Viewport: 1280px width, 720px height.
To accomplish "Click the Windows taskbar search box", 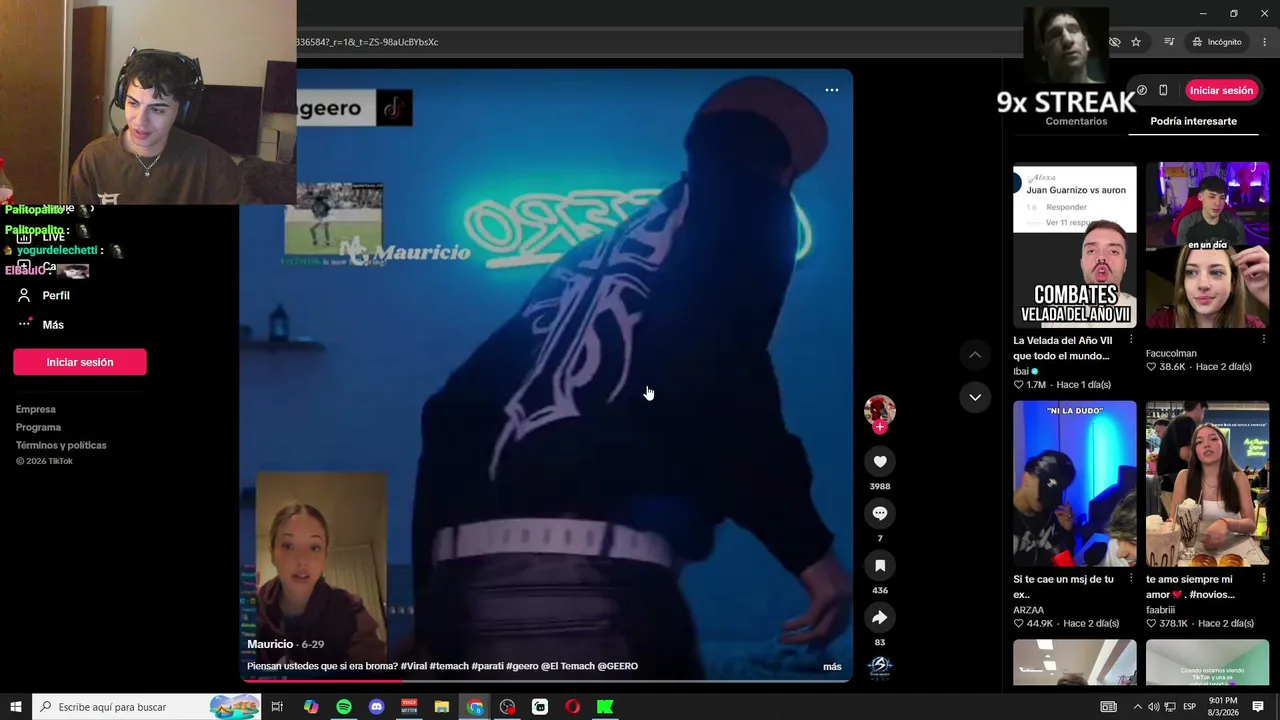I will (146, 707).
